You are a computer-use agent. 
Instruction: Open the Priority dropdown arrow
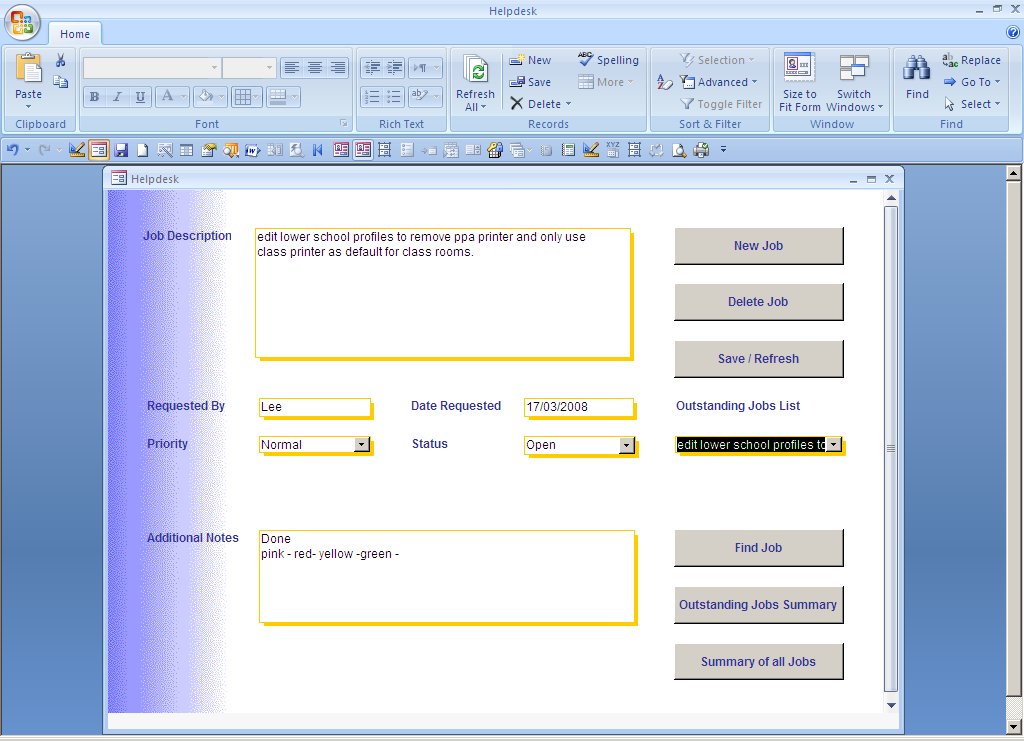coord(361,445)
